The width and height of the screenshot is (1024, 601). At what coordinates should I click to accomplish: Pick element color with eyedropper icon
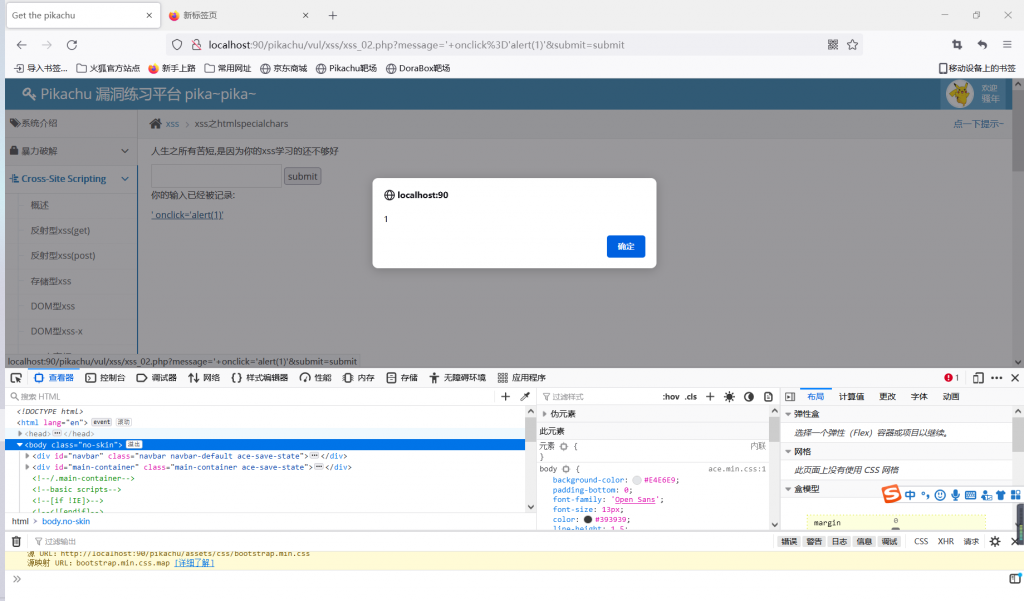coord(525,397)
